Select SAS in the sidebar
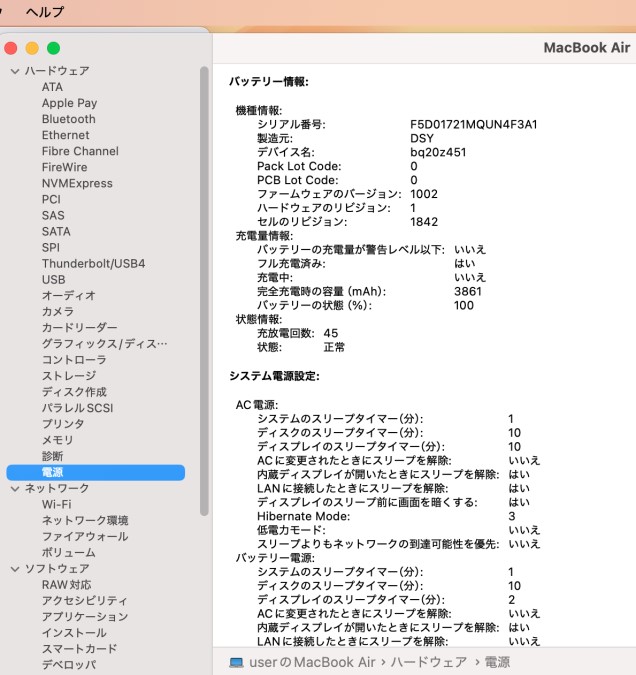The image size is (636, 675). click(x=53, y=215)
